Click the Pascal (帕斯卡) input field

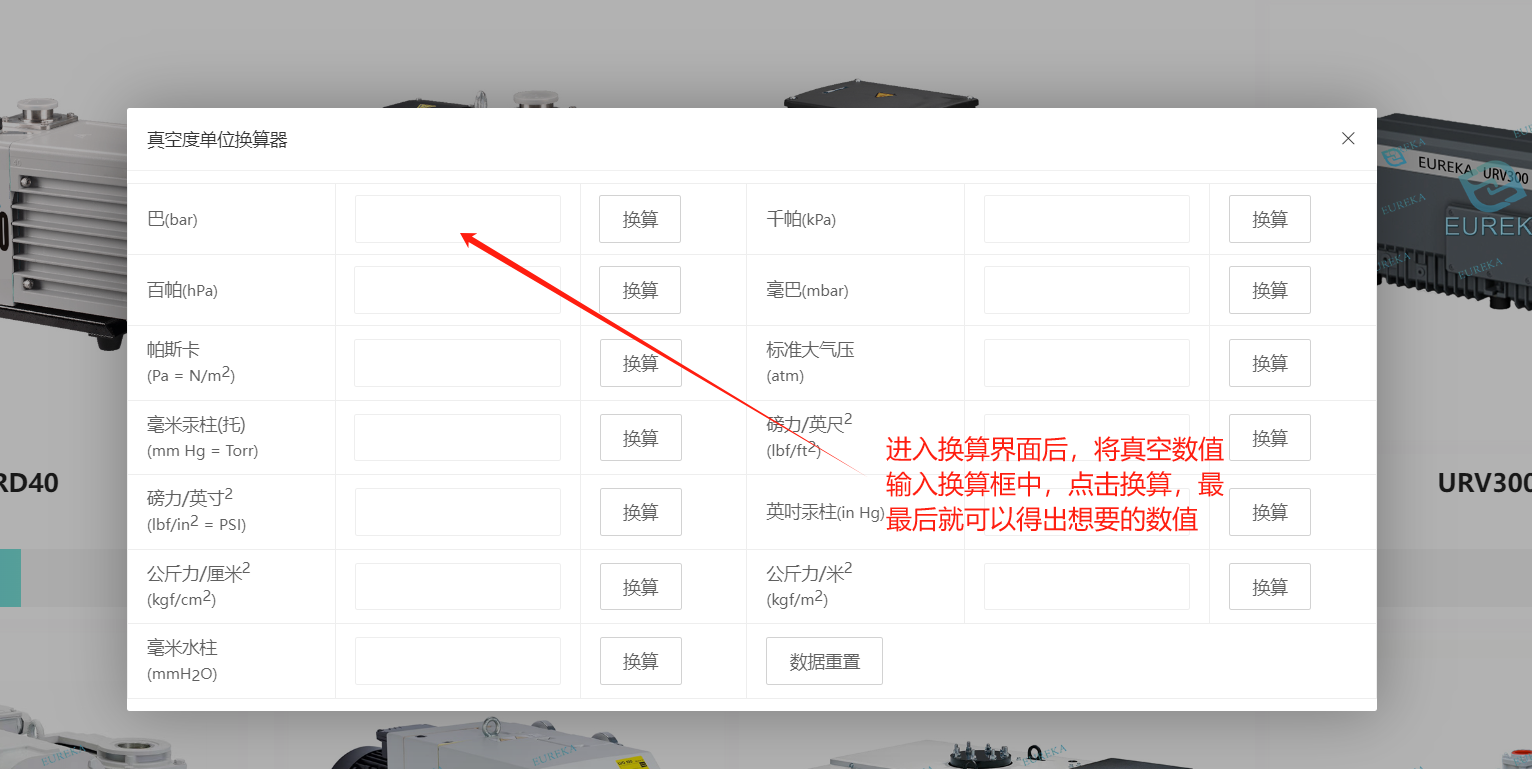[x=457, y=363]
